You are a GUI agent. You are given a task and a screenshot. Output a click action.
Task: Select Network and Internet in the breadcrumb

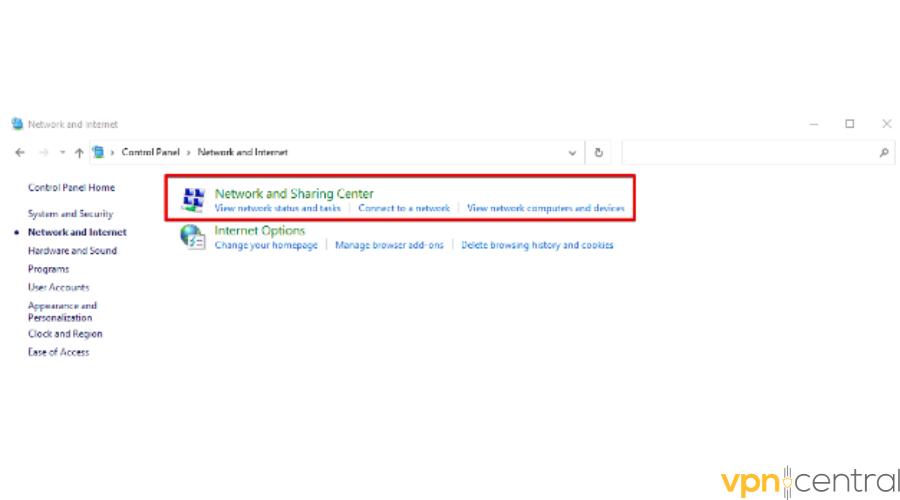pyautogui.click(x=242, y=153)
